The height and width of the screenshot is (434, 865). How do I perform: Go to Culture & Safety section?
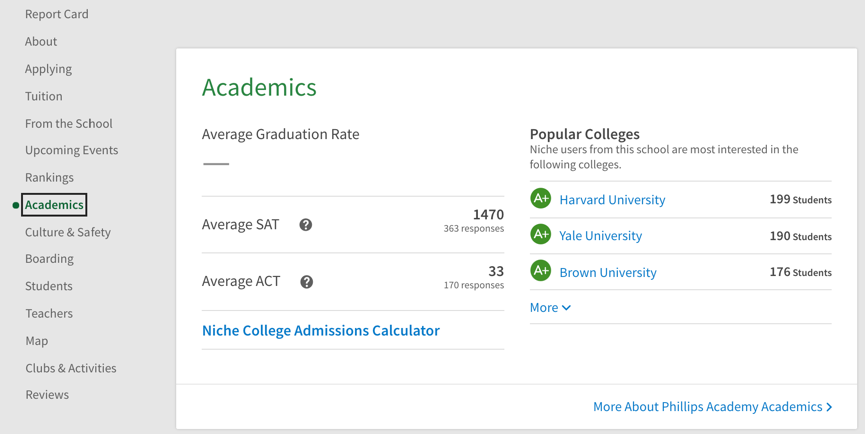(68, 232)
